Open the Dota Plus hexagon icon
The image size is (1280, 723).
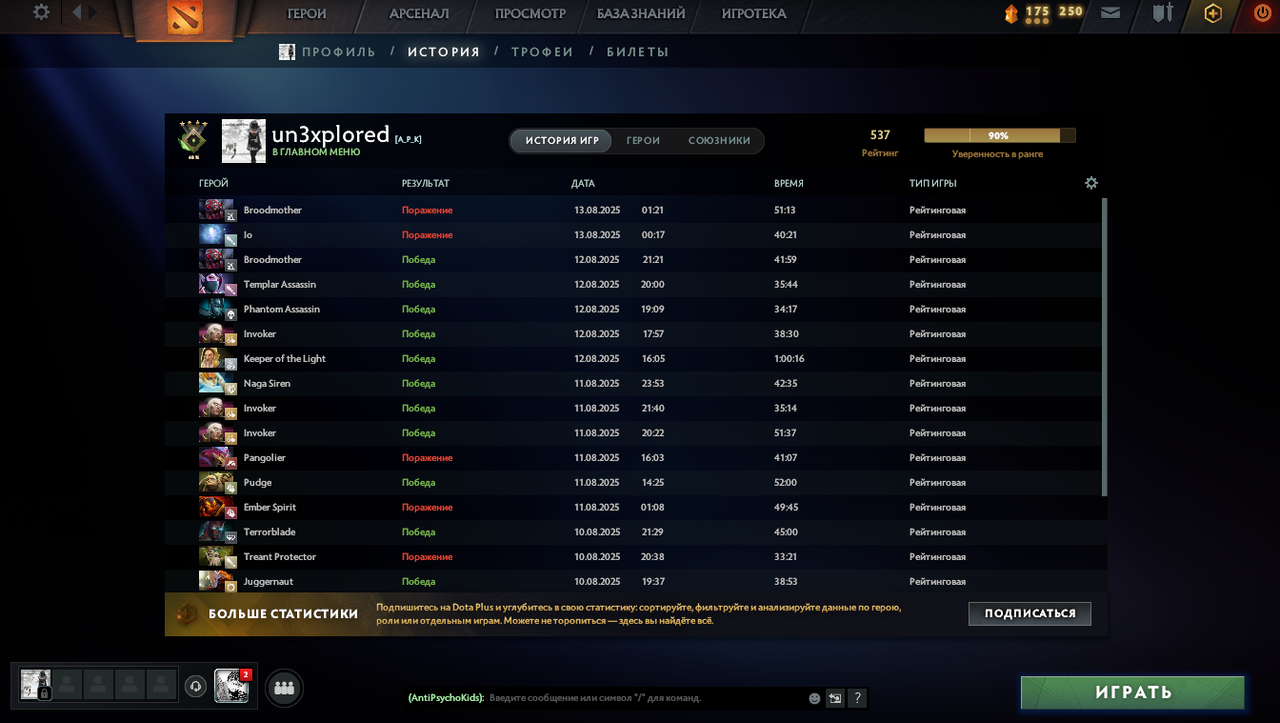point(1213,13)
